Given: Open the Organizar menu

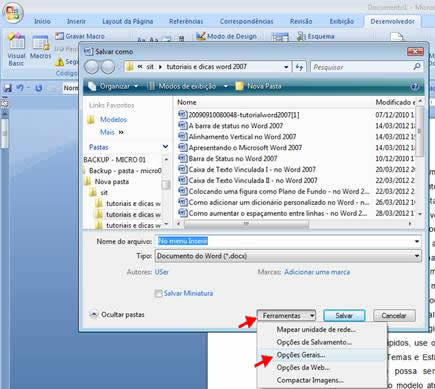Looking at the screenshot, I should (x=113, y=86).
